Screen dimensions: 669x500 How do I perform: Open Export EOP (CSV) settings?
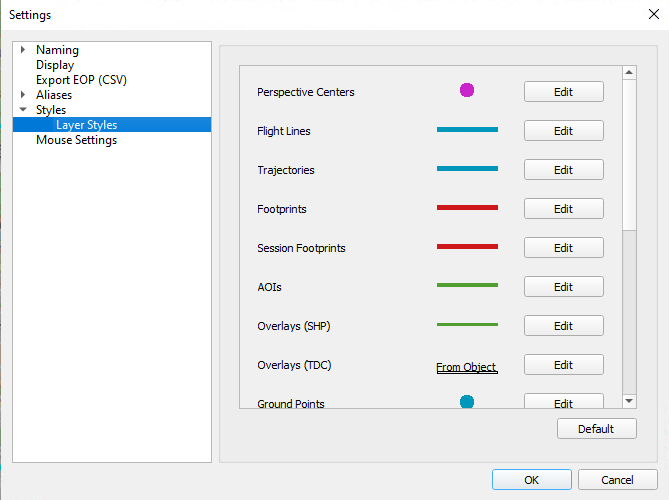pos(81,80)
